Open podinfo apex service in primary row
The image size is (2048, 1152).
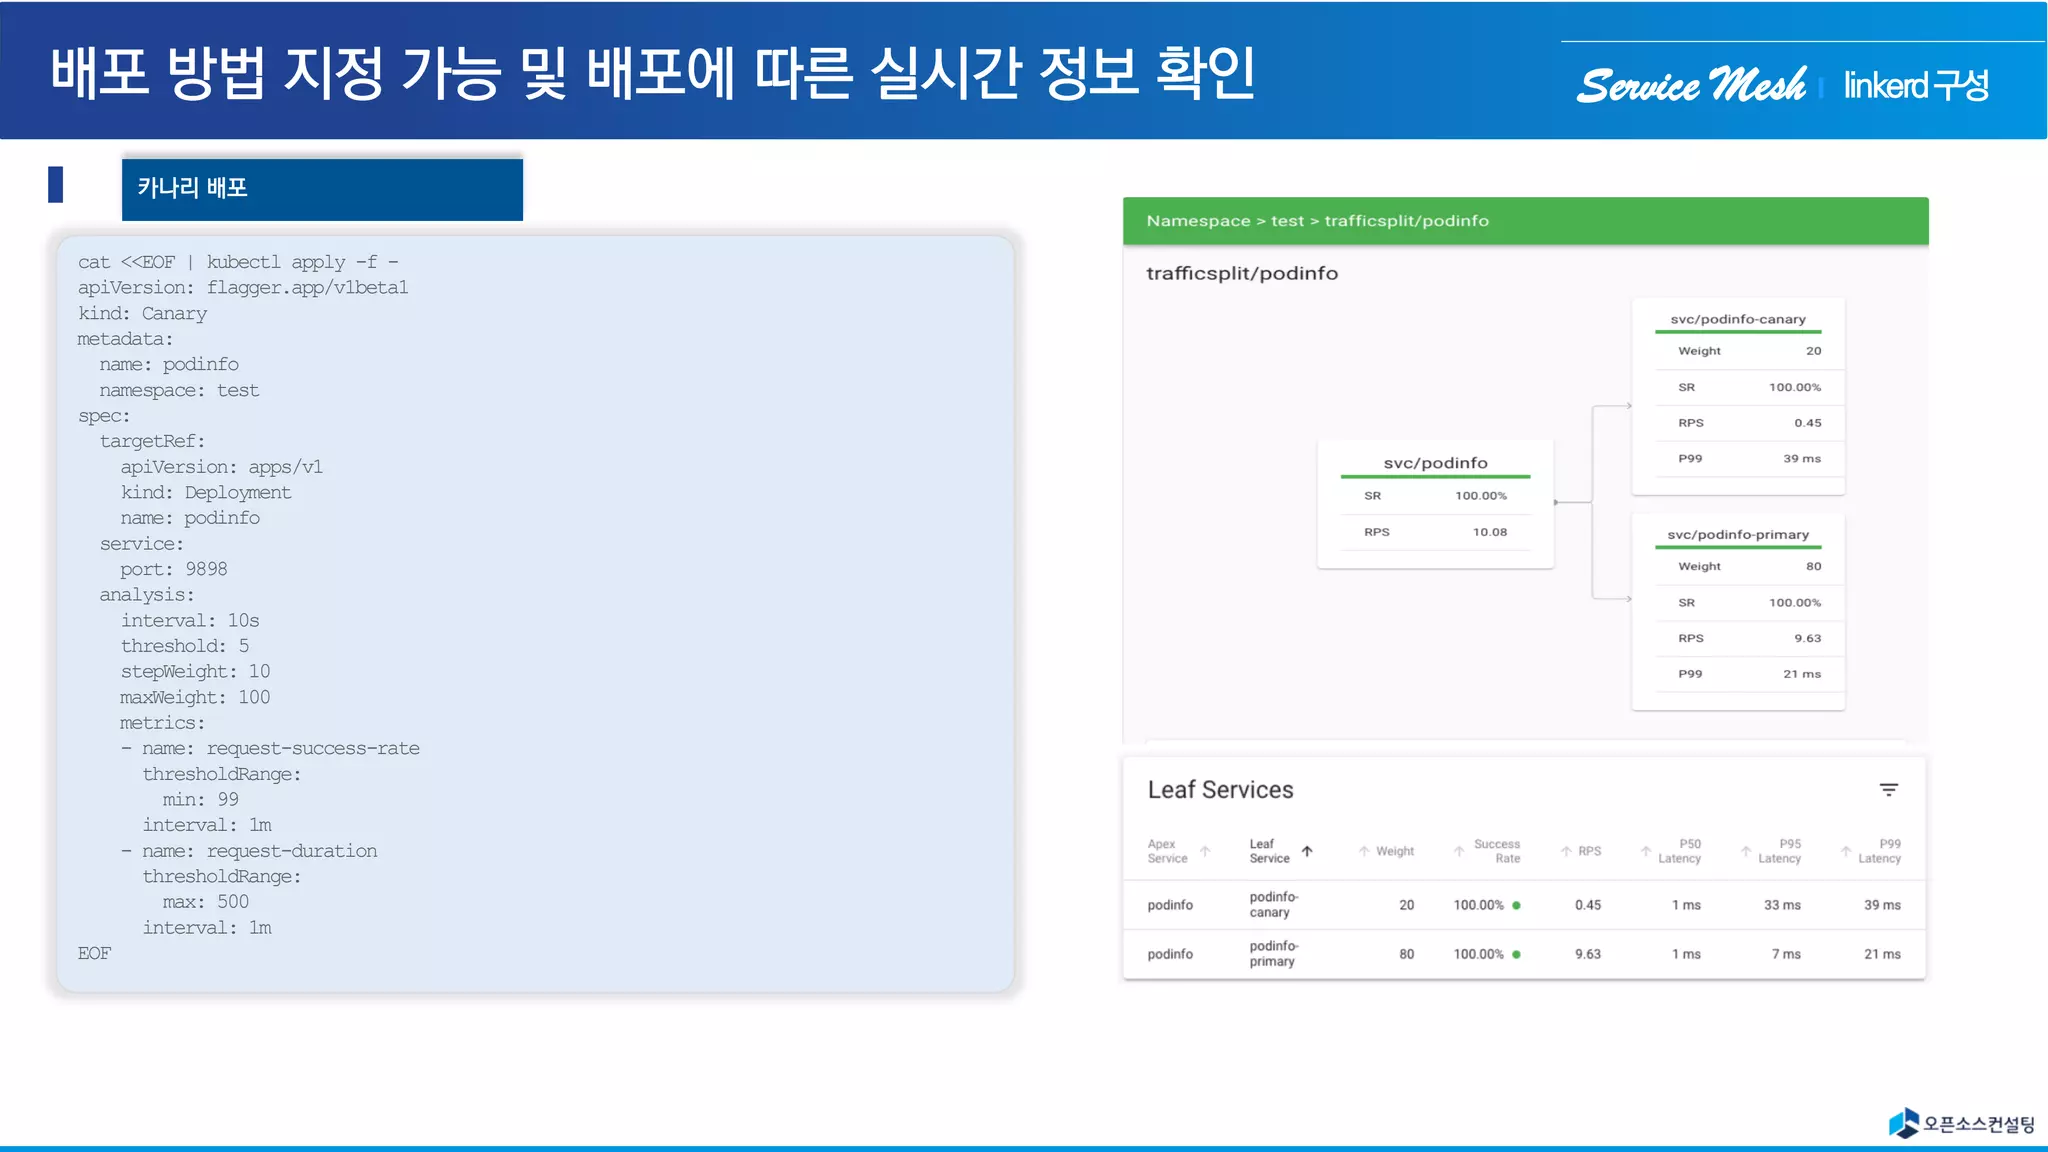pos(1170,954)
